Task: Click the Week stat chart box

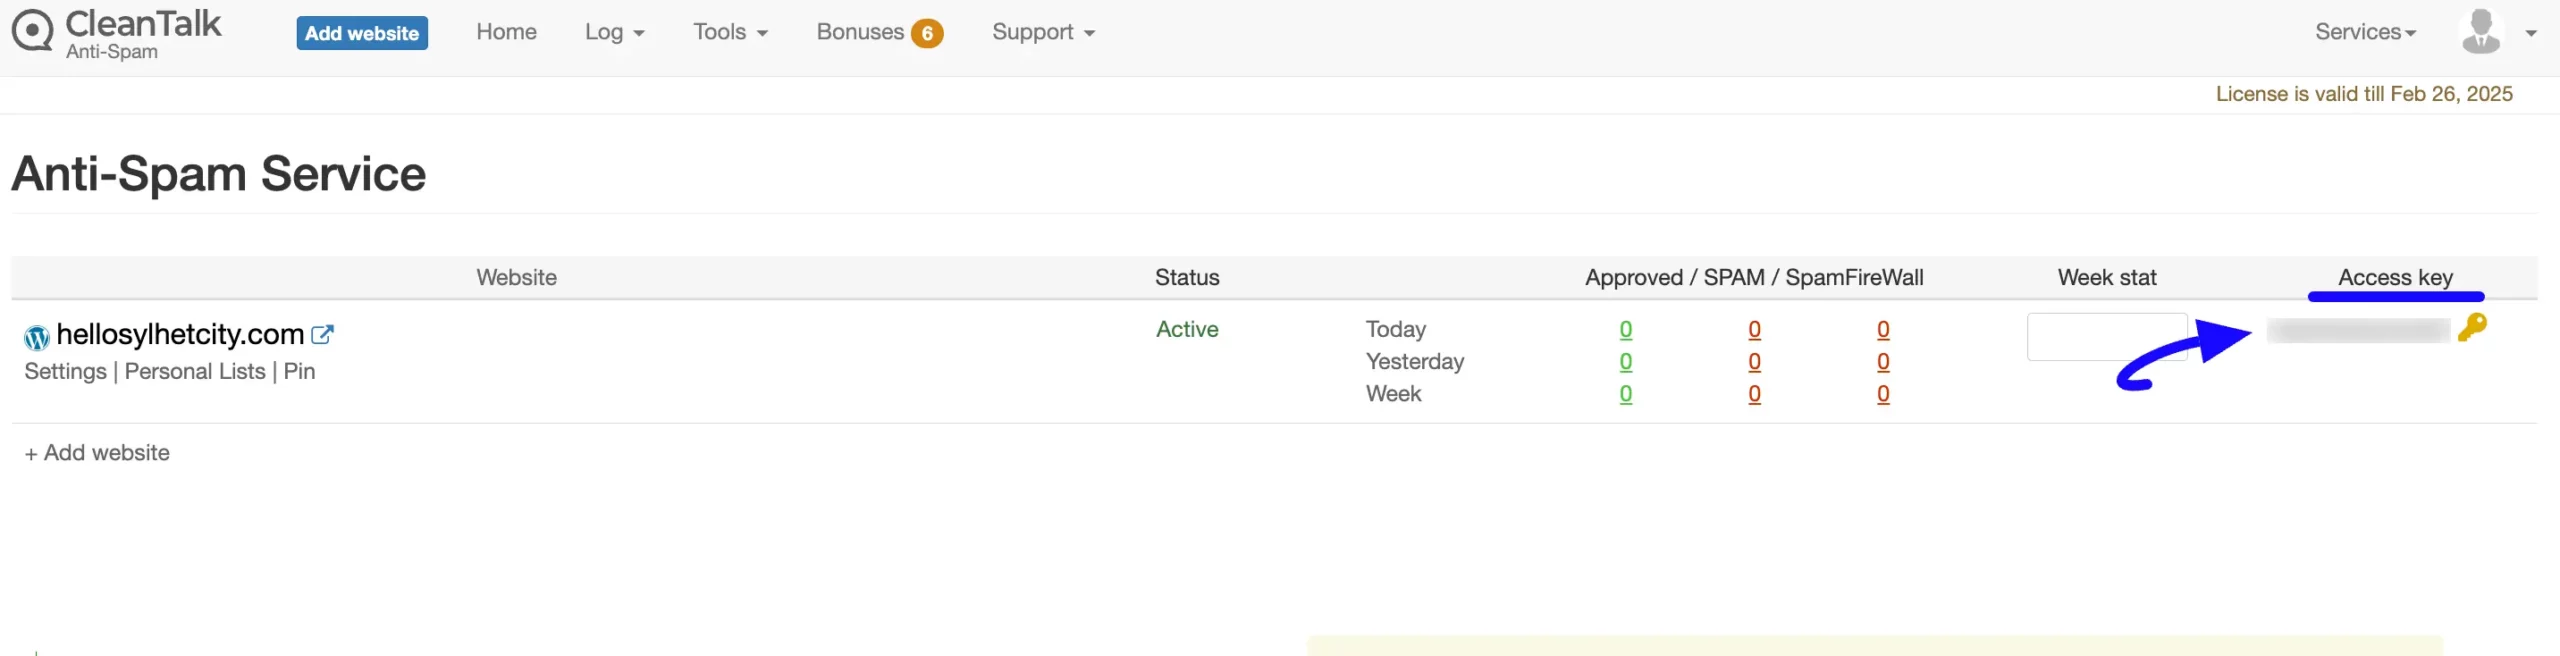Action: pyautogui.click(x=2107, y=337)
